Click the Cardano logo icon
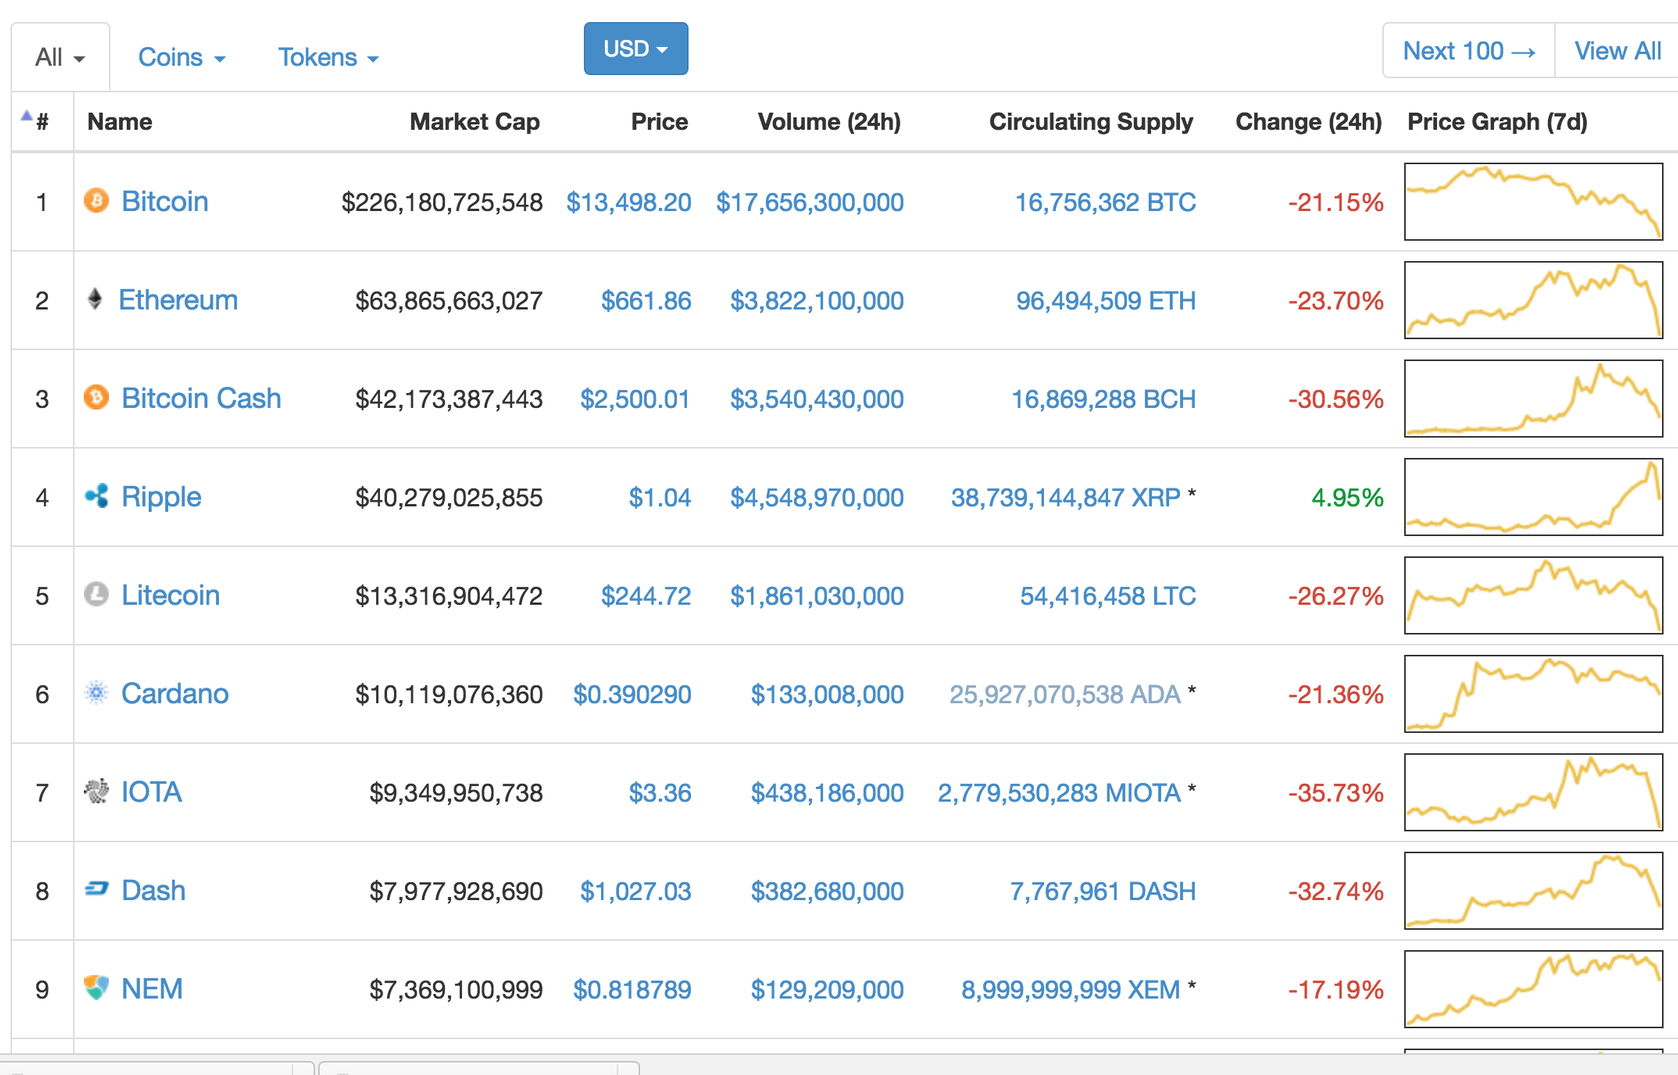Screen dimensions: 1678x1075 [96, 693]
